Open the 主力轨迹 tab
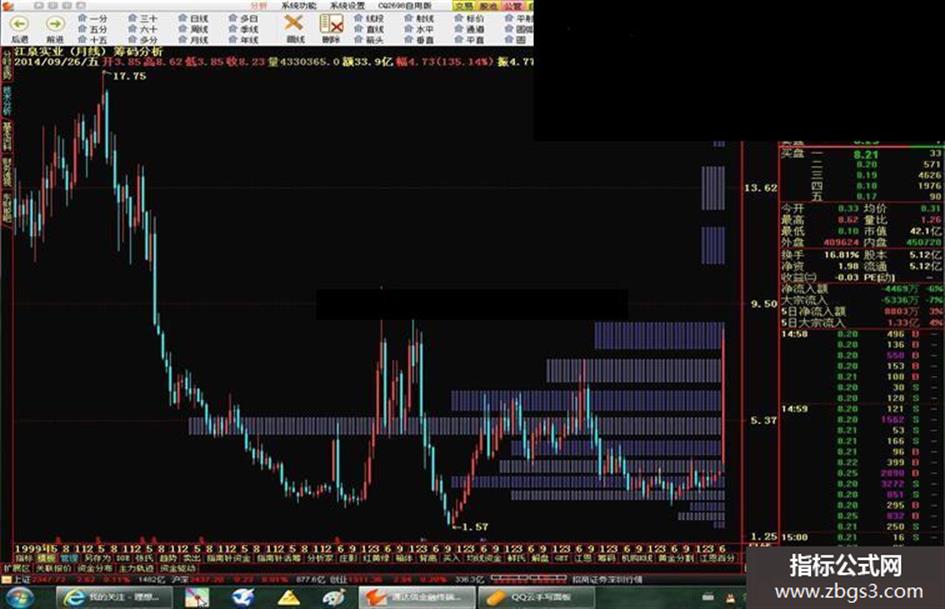 pos(136,569)
